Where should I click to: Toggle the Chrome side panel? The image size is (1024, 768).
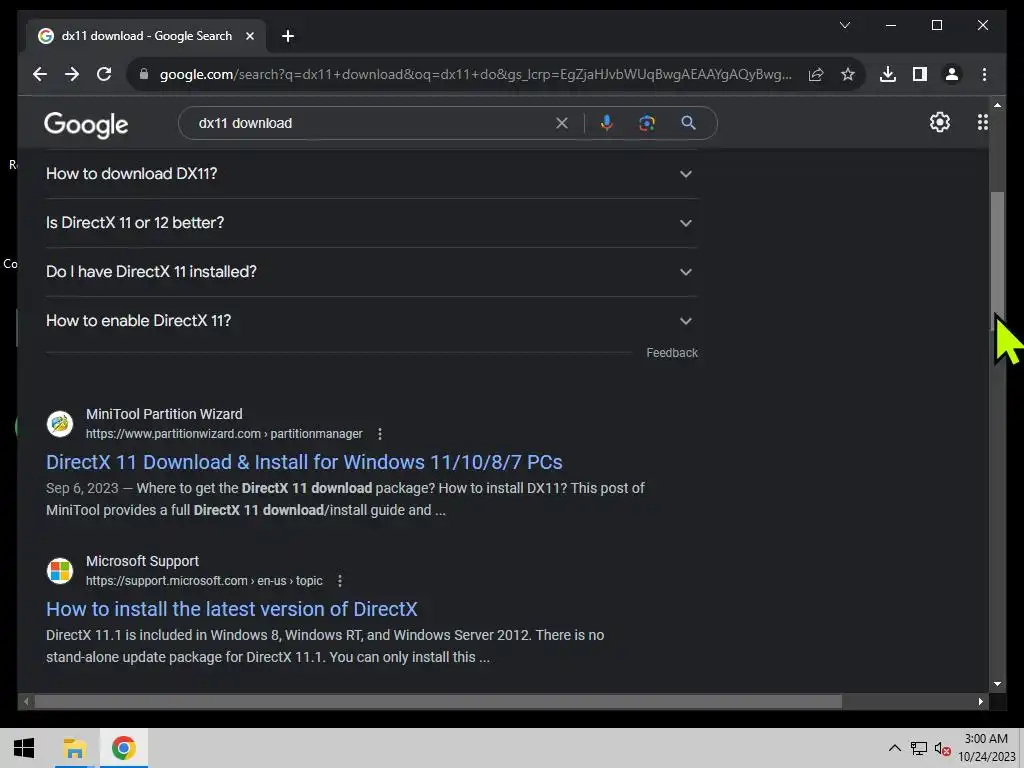920,74
